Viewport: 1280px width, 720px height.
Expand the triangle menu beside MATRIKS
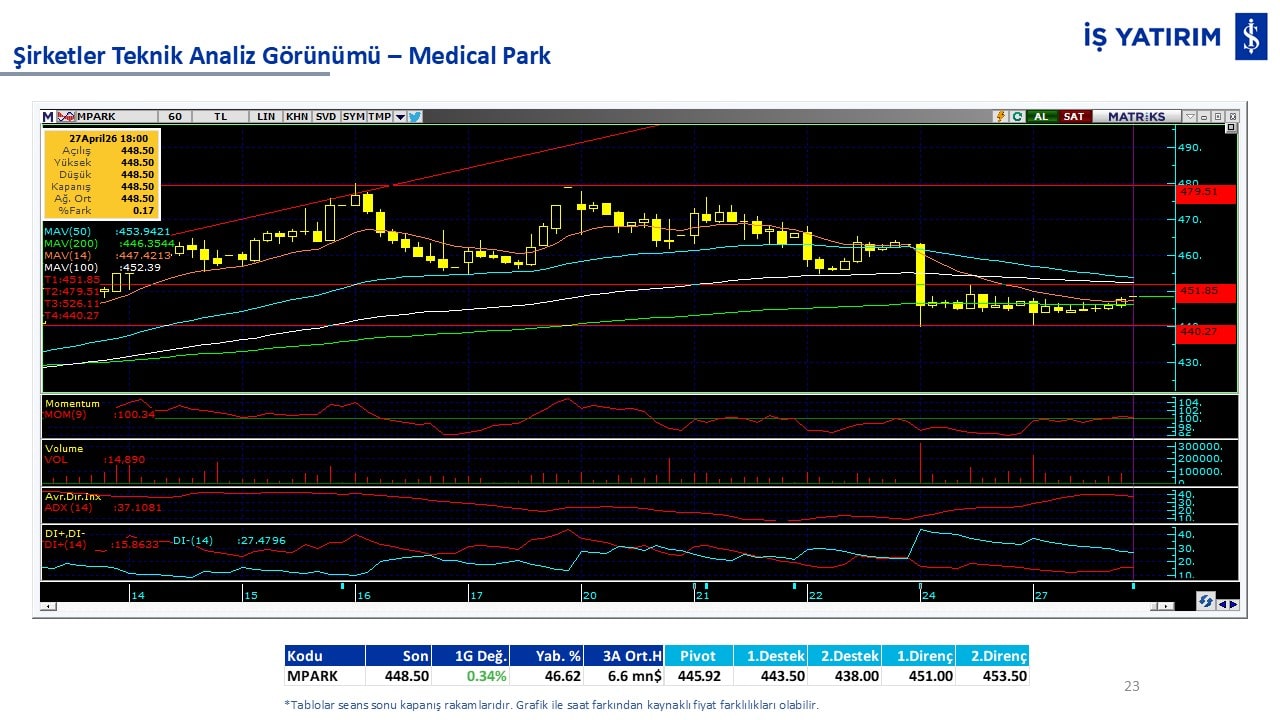coord(1189,117)
